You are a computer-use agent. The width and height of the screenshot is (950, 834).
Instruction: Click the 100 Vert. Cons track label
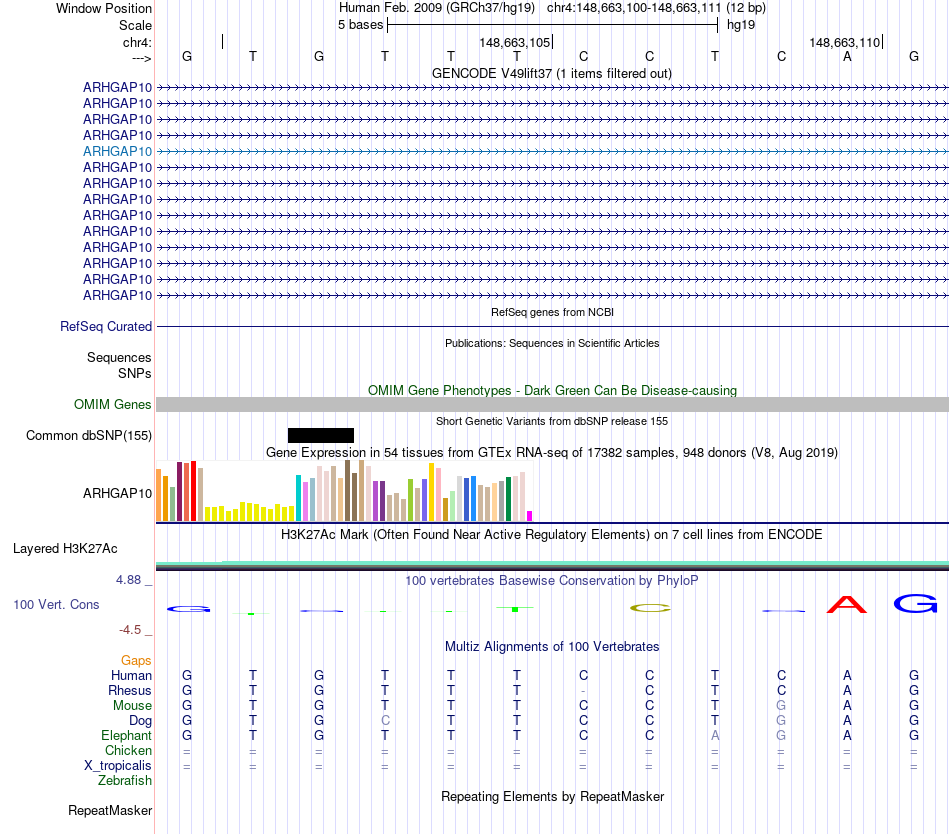tap(56, 604)
